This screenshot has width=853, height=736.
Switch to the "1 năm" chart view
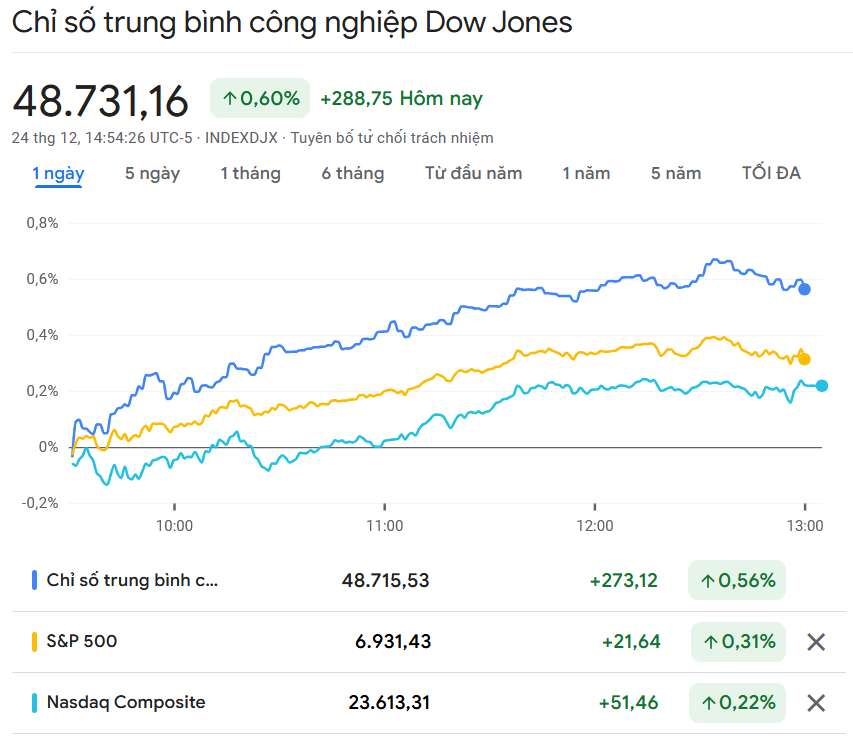585,173
